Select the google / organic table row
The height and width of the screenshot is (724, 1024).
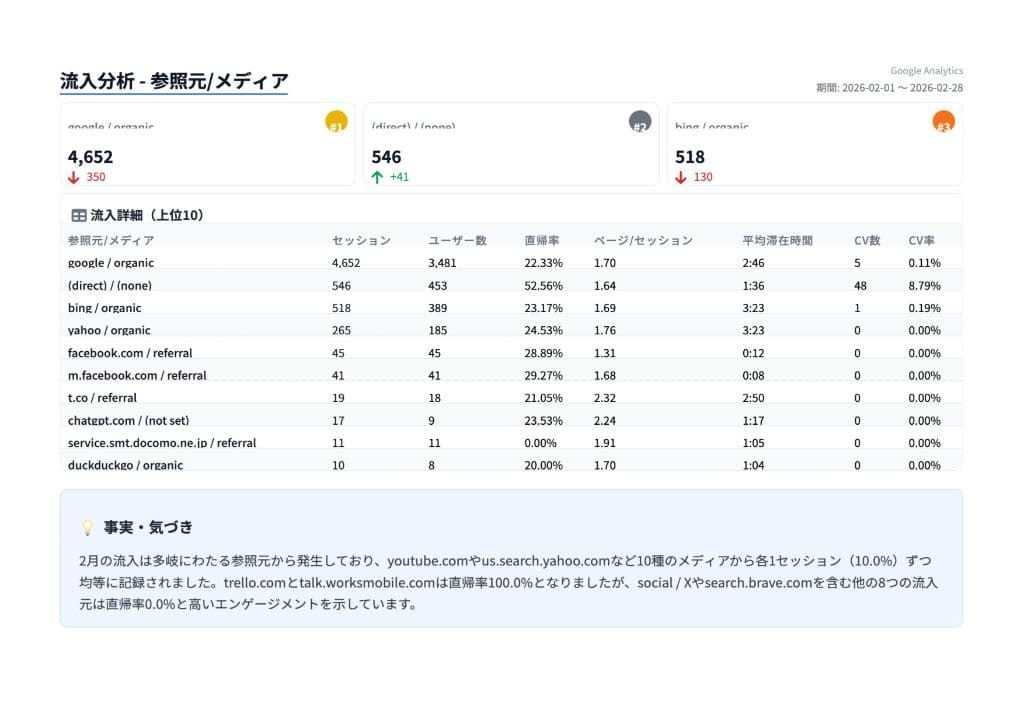pyautogui.click(x=400, y=262)
